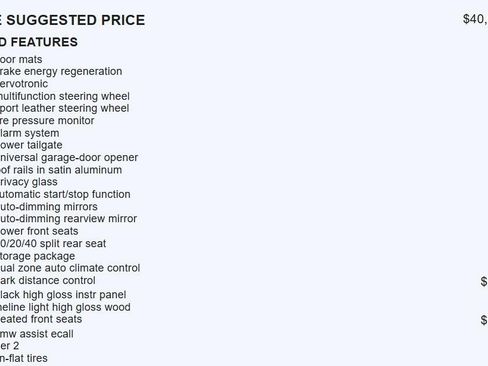Viewport: 488px width, 366px height.
Task: Click multifunction steering wheel entry
Action: tap(65, 96)
